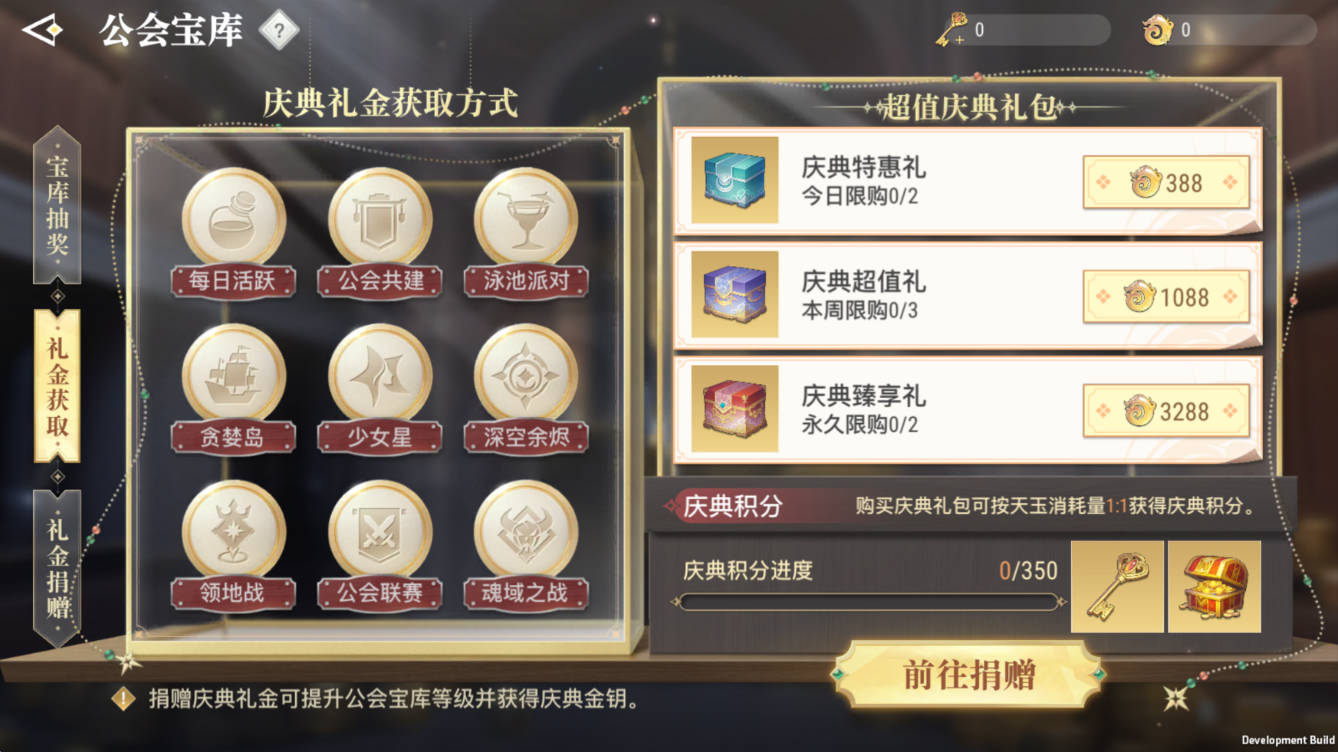Select the 每日活跃 potion icon
The width and height of the screenshot is (1338, 752).
click(233, 219)
